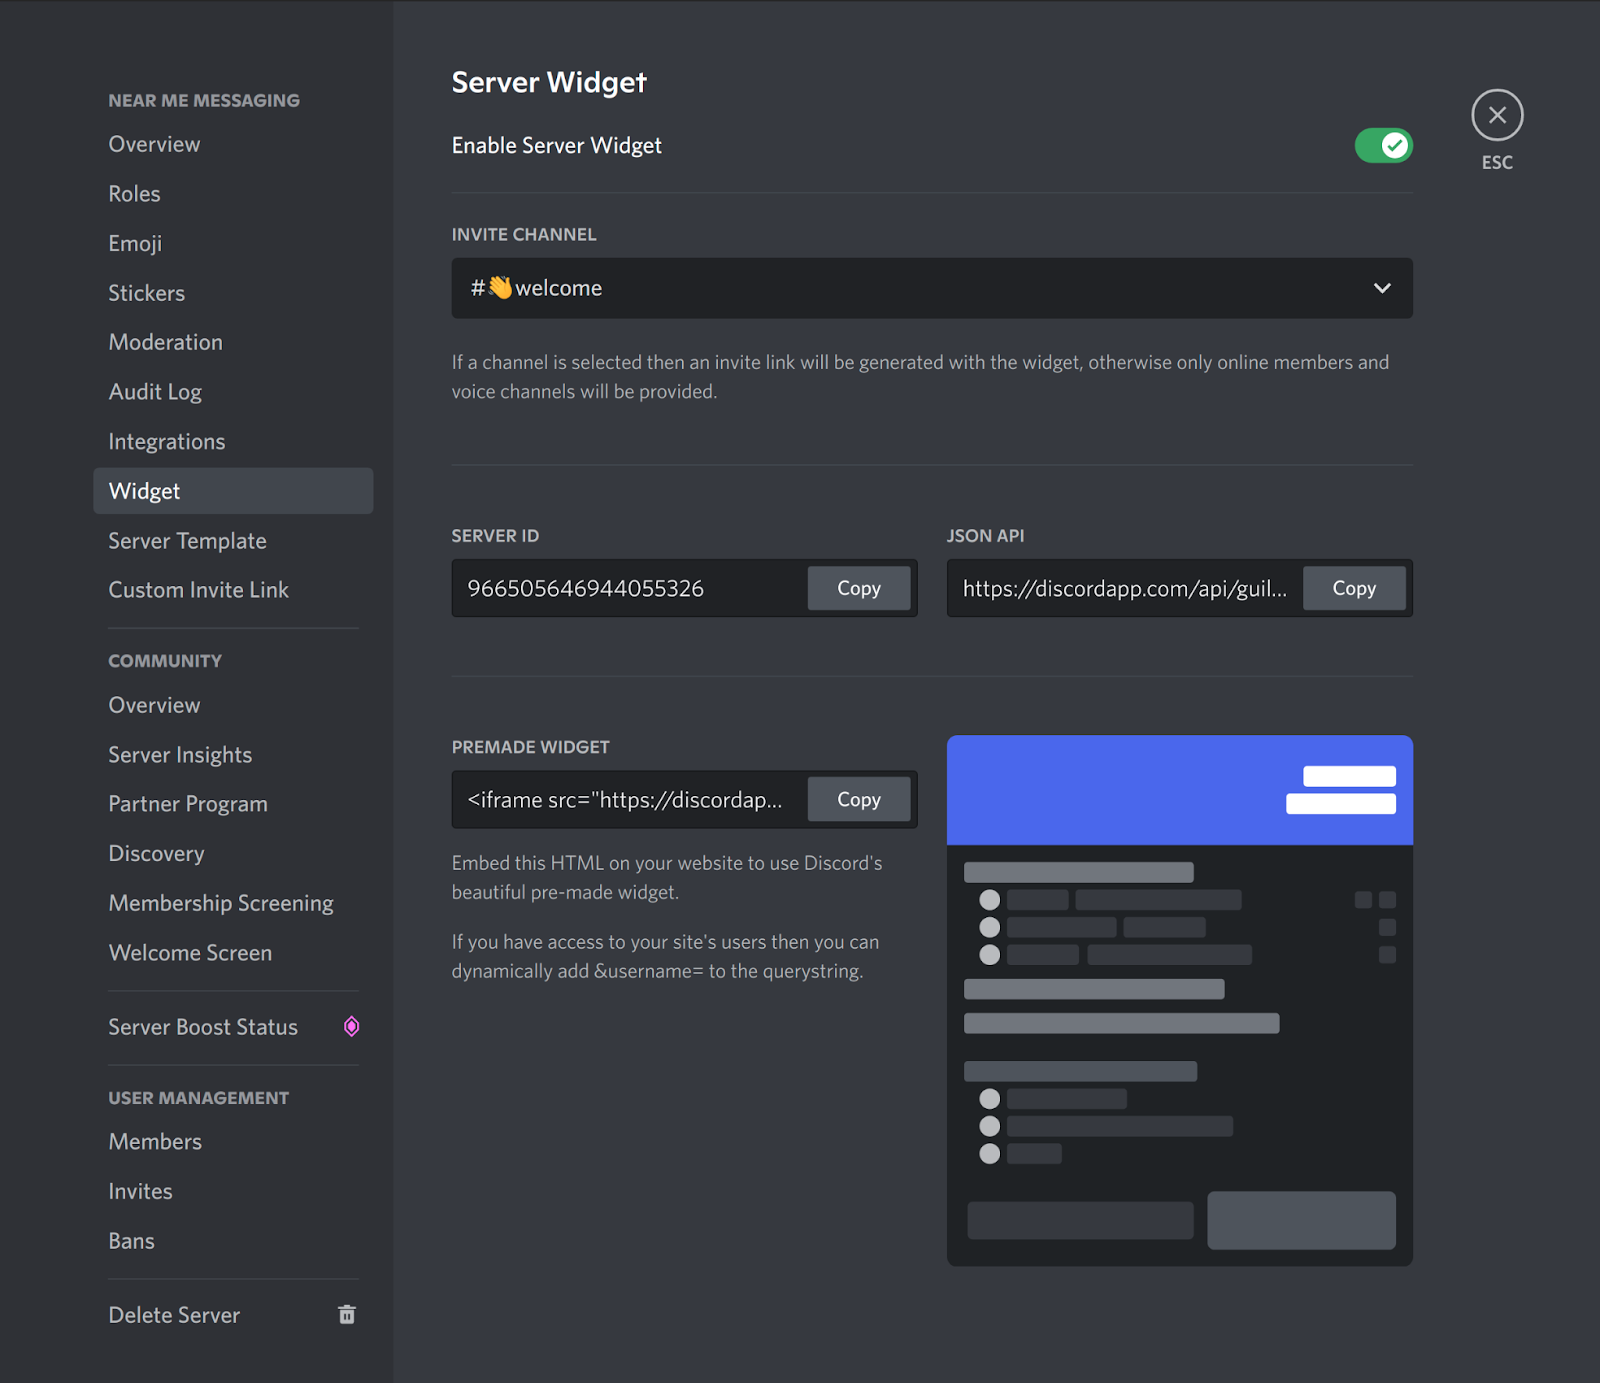
Task: Go to Membership Screening settings
Action: pyautogui.click(x=220, y=902)
